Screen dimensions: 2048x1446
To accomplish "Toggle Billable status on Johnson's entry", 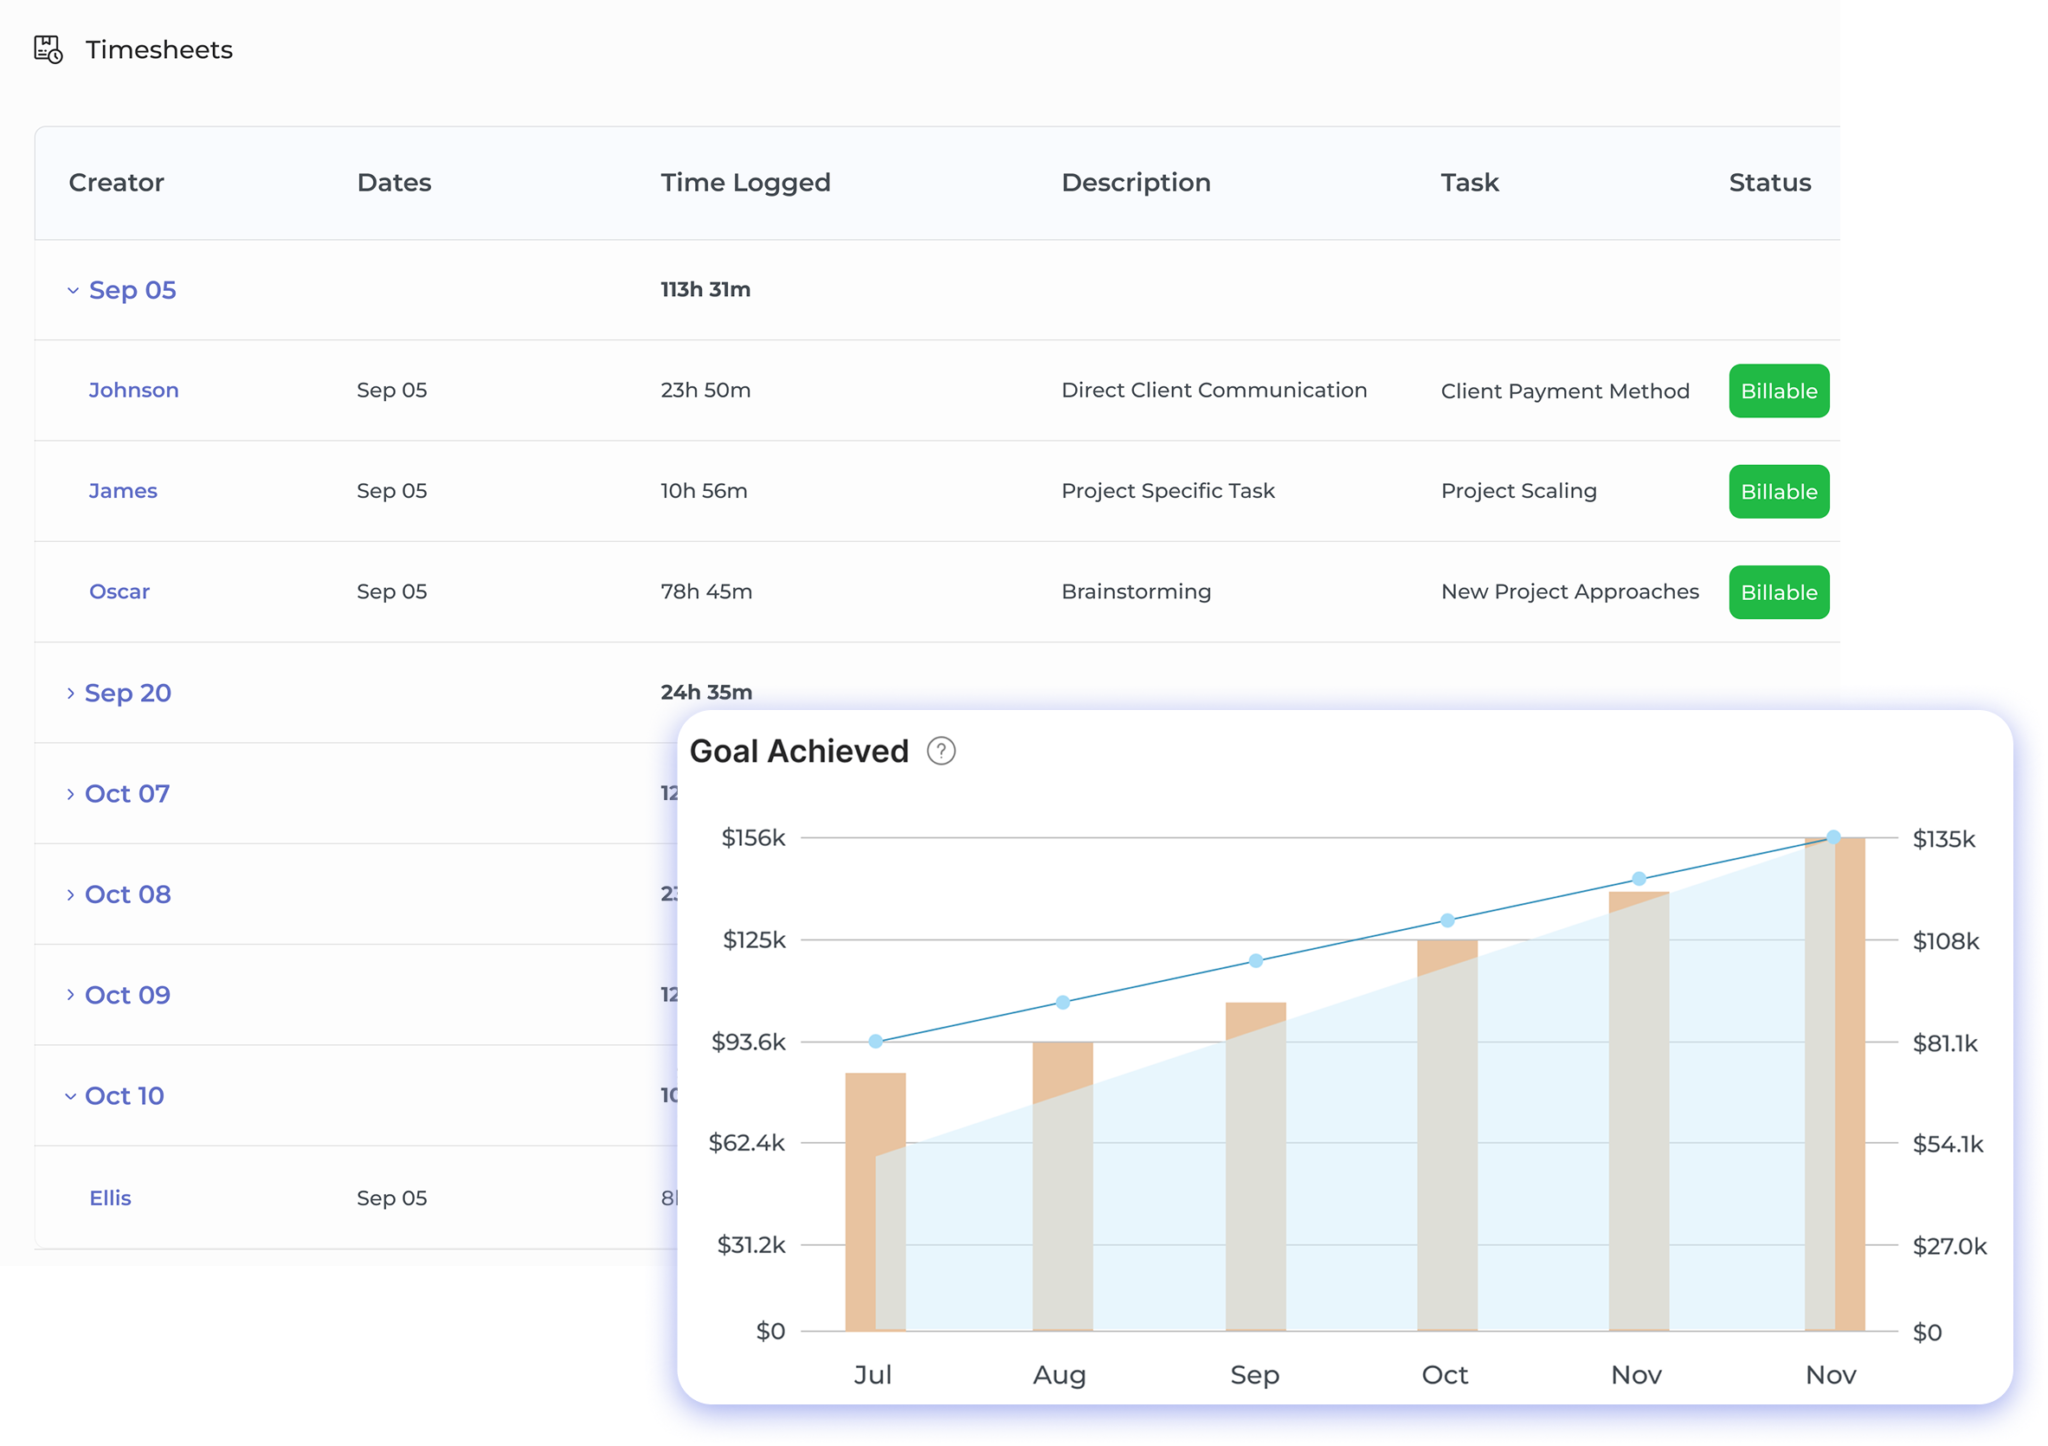I will coord(1778,391).
